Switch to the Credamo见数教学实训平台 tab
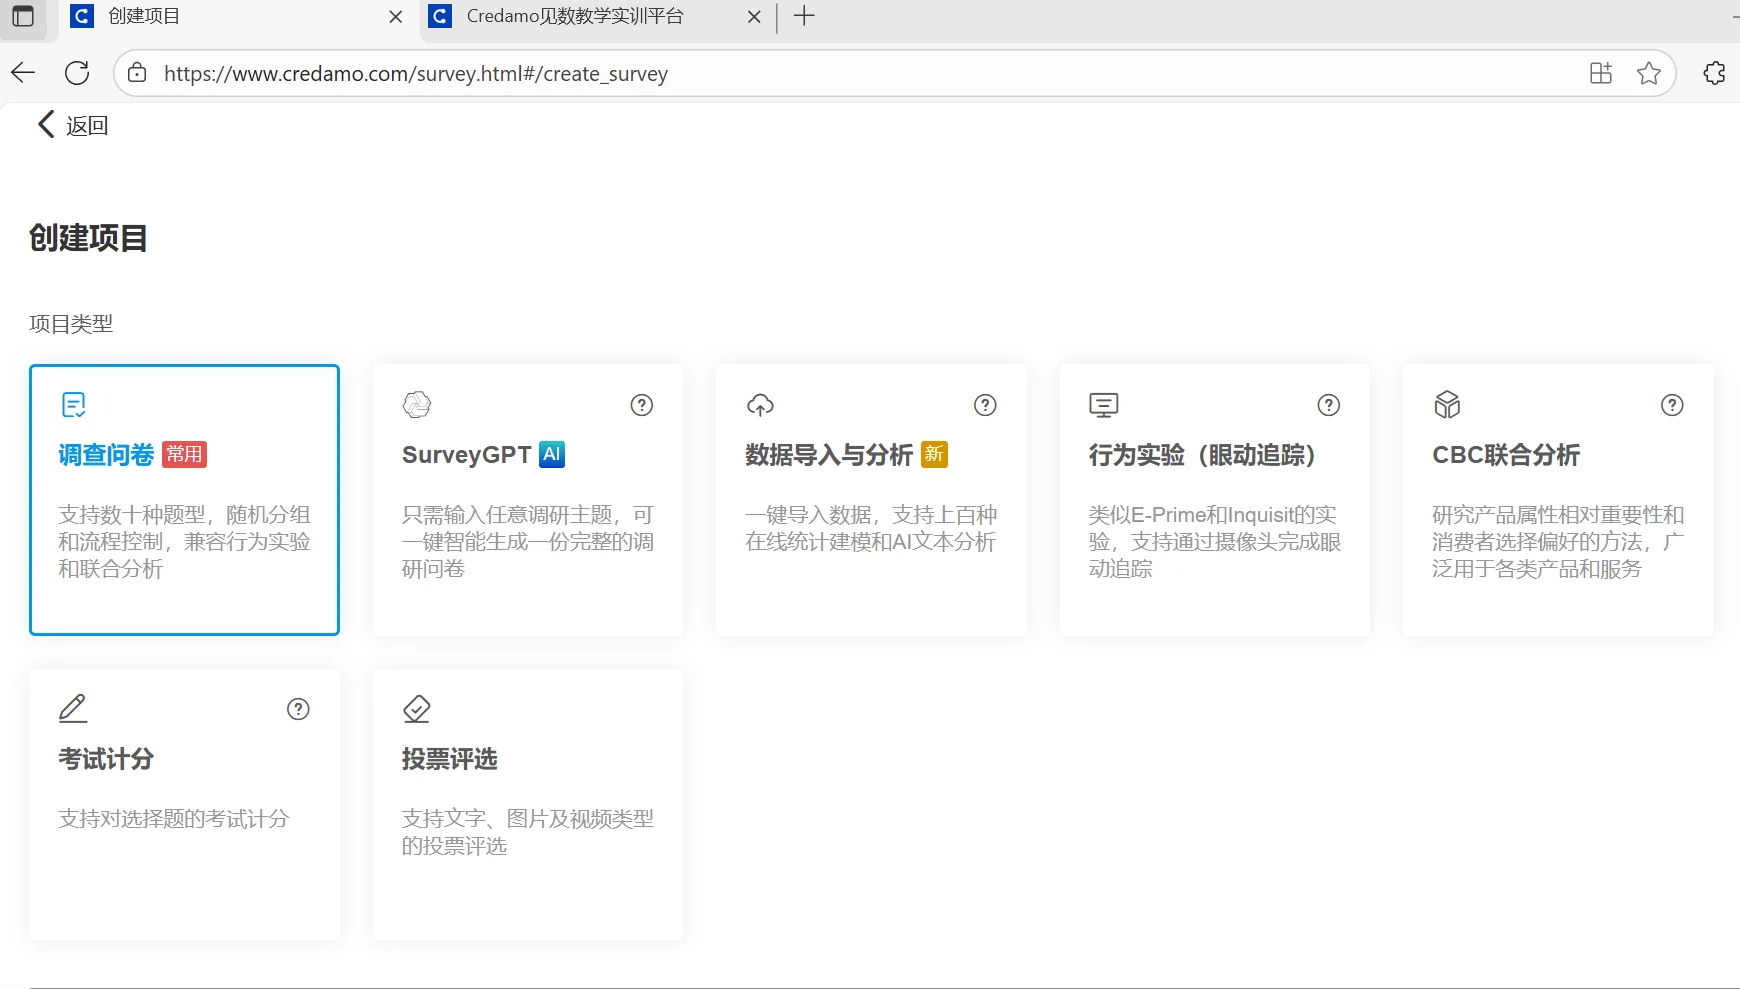Screen dimensions: 1740x989 pos(575,16)
